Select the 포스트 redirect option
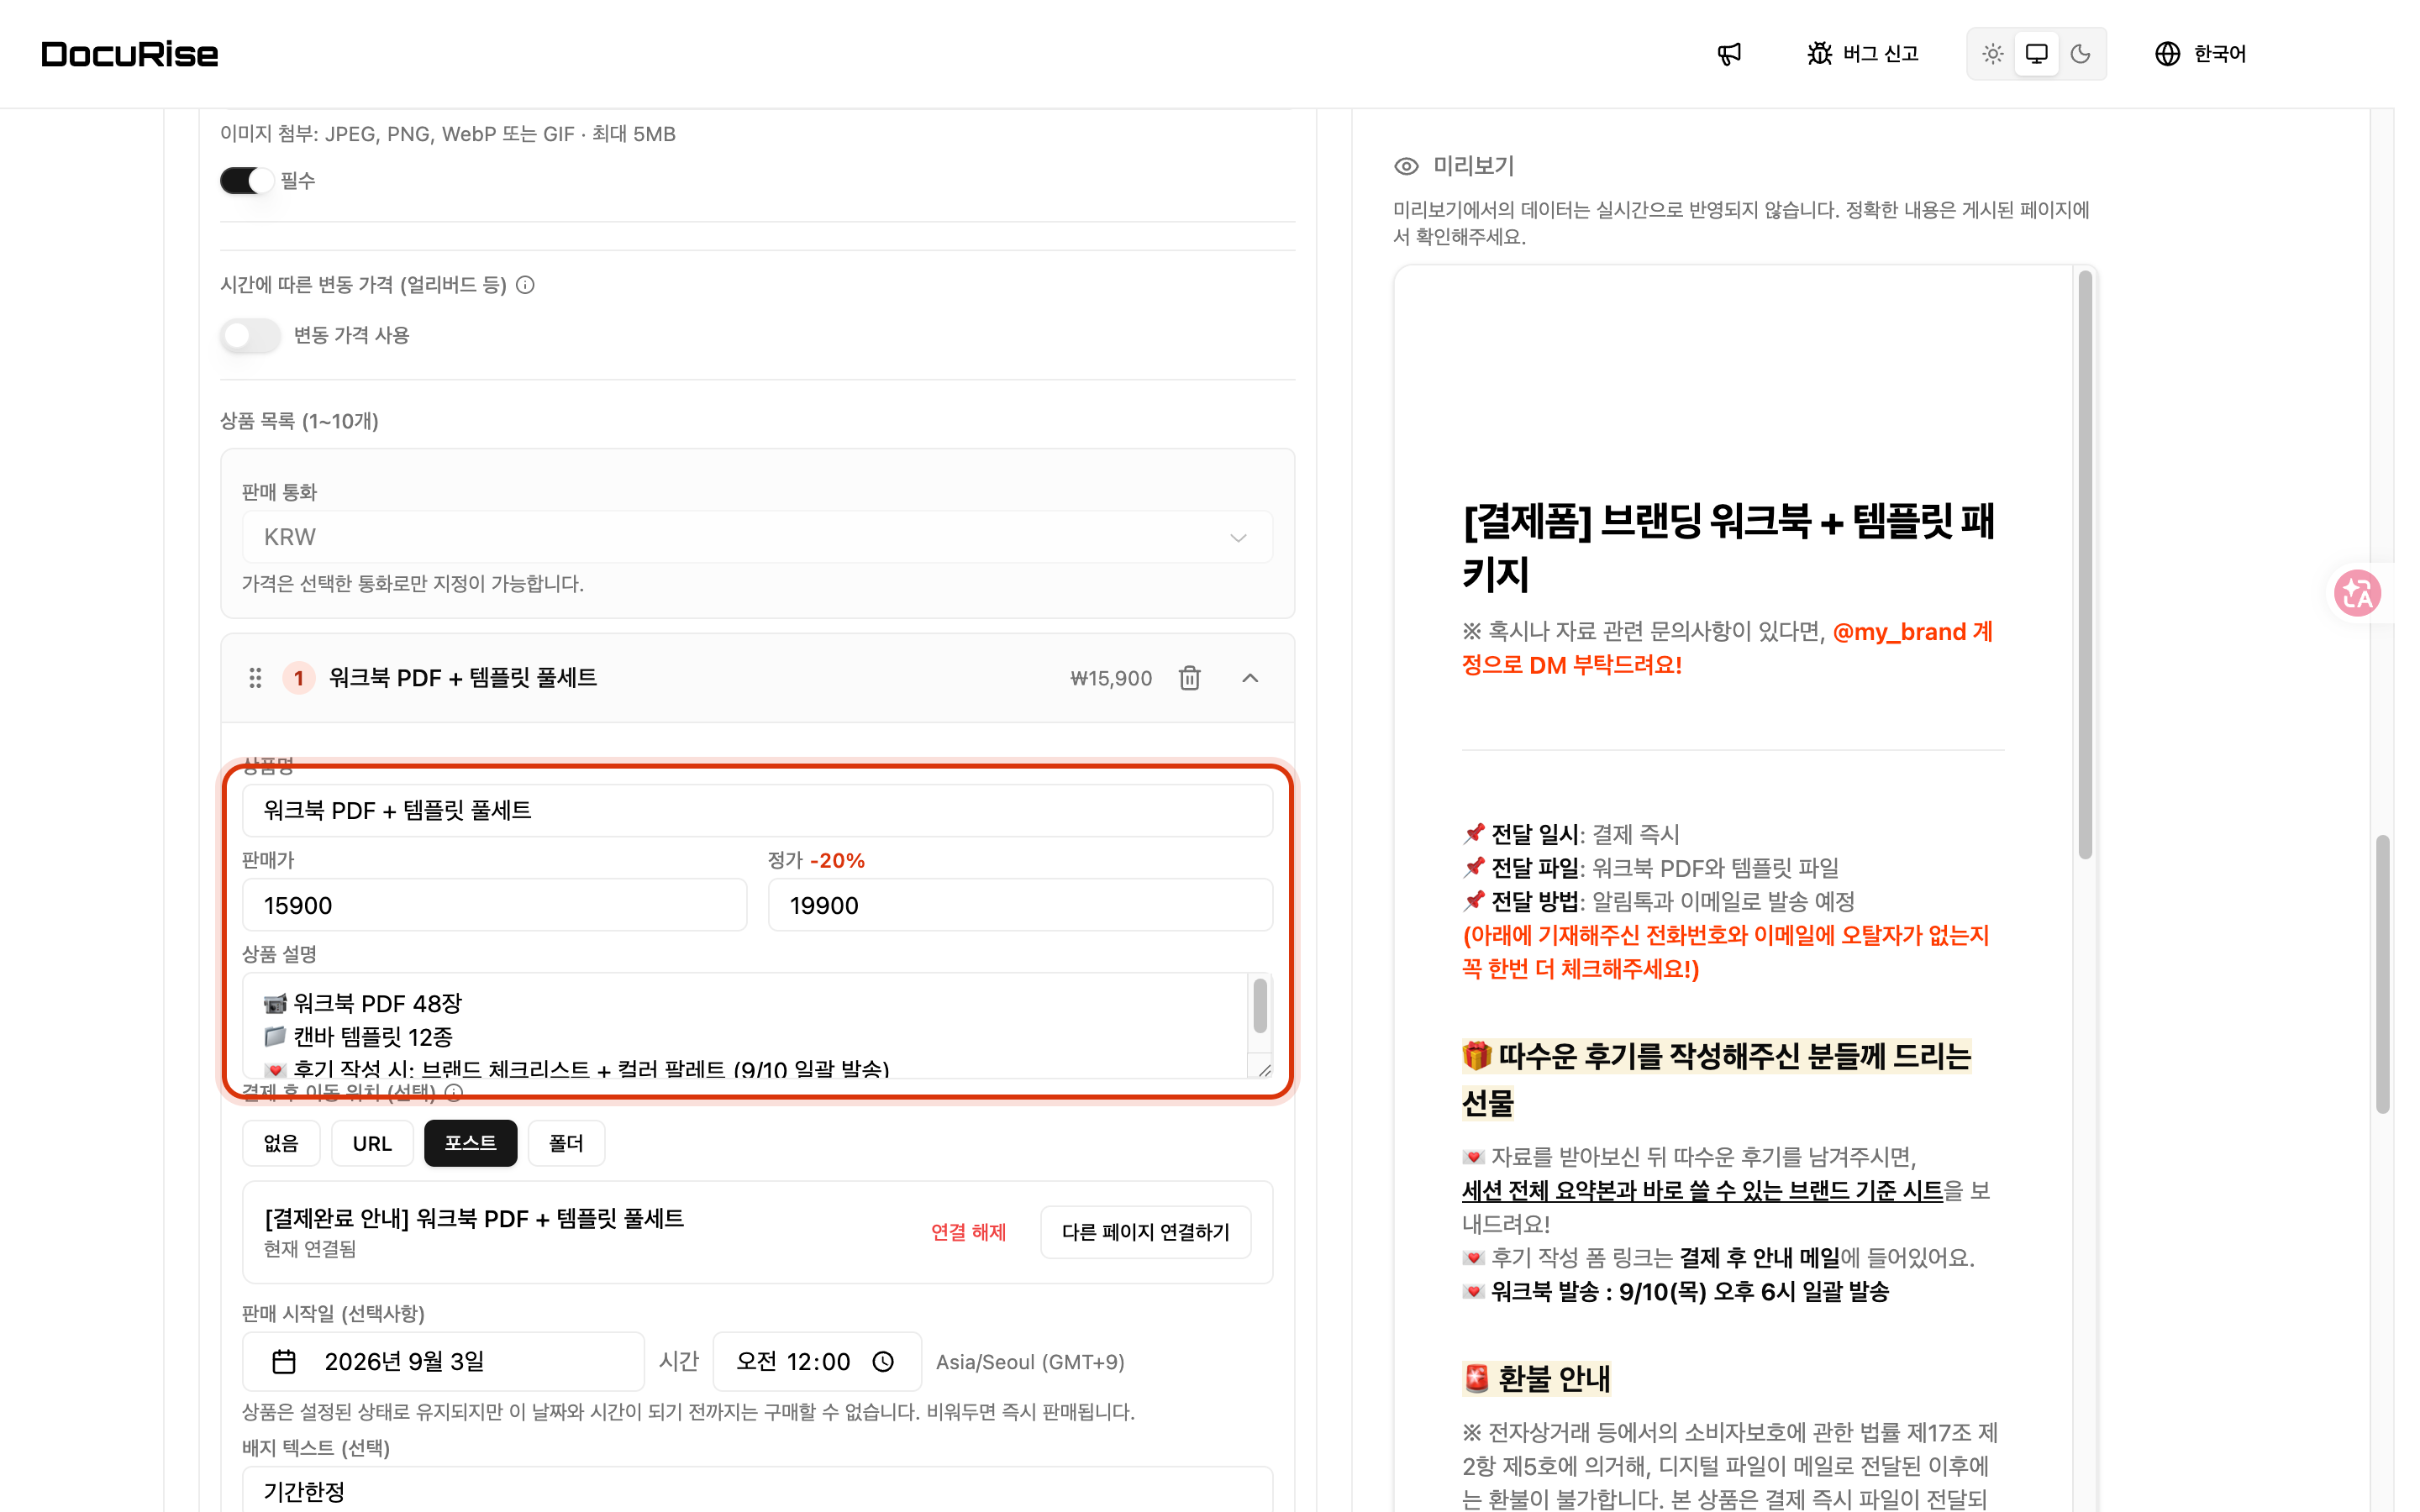2420x1512 pixels. click(470, 1143)
